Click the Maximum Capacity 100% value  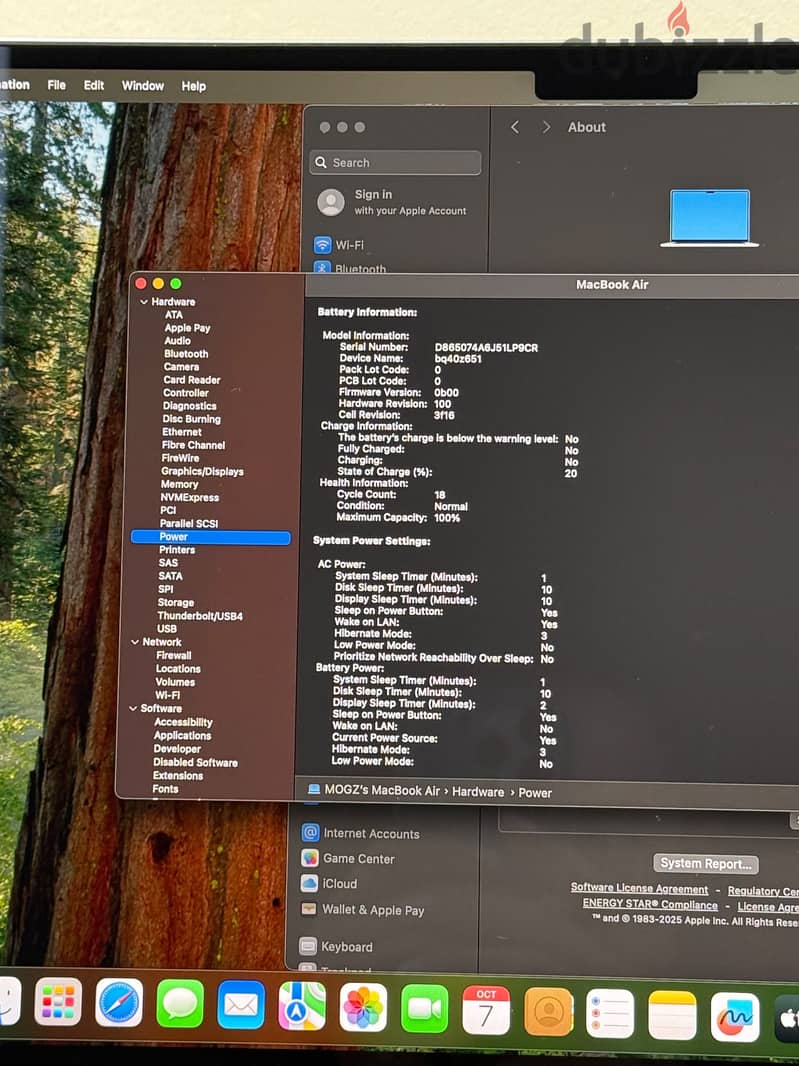[447, 518]
